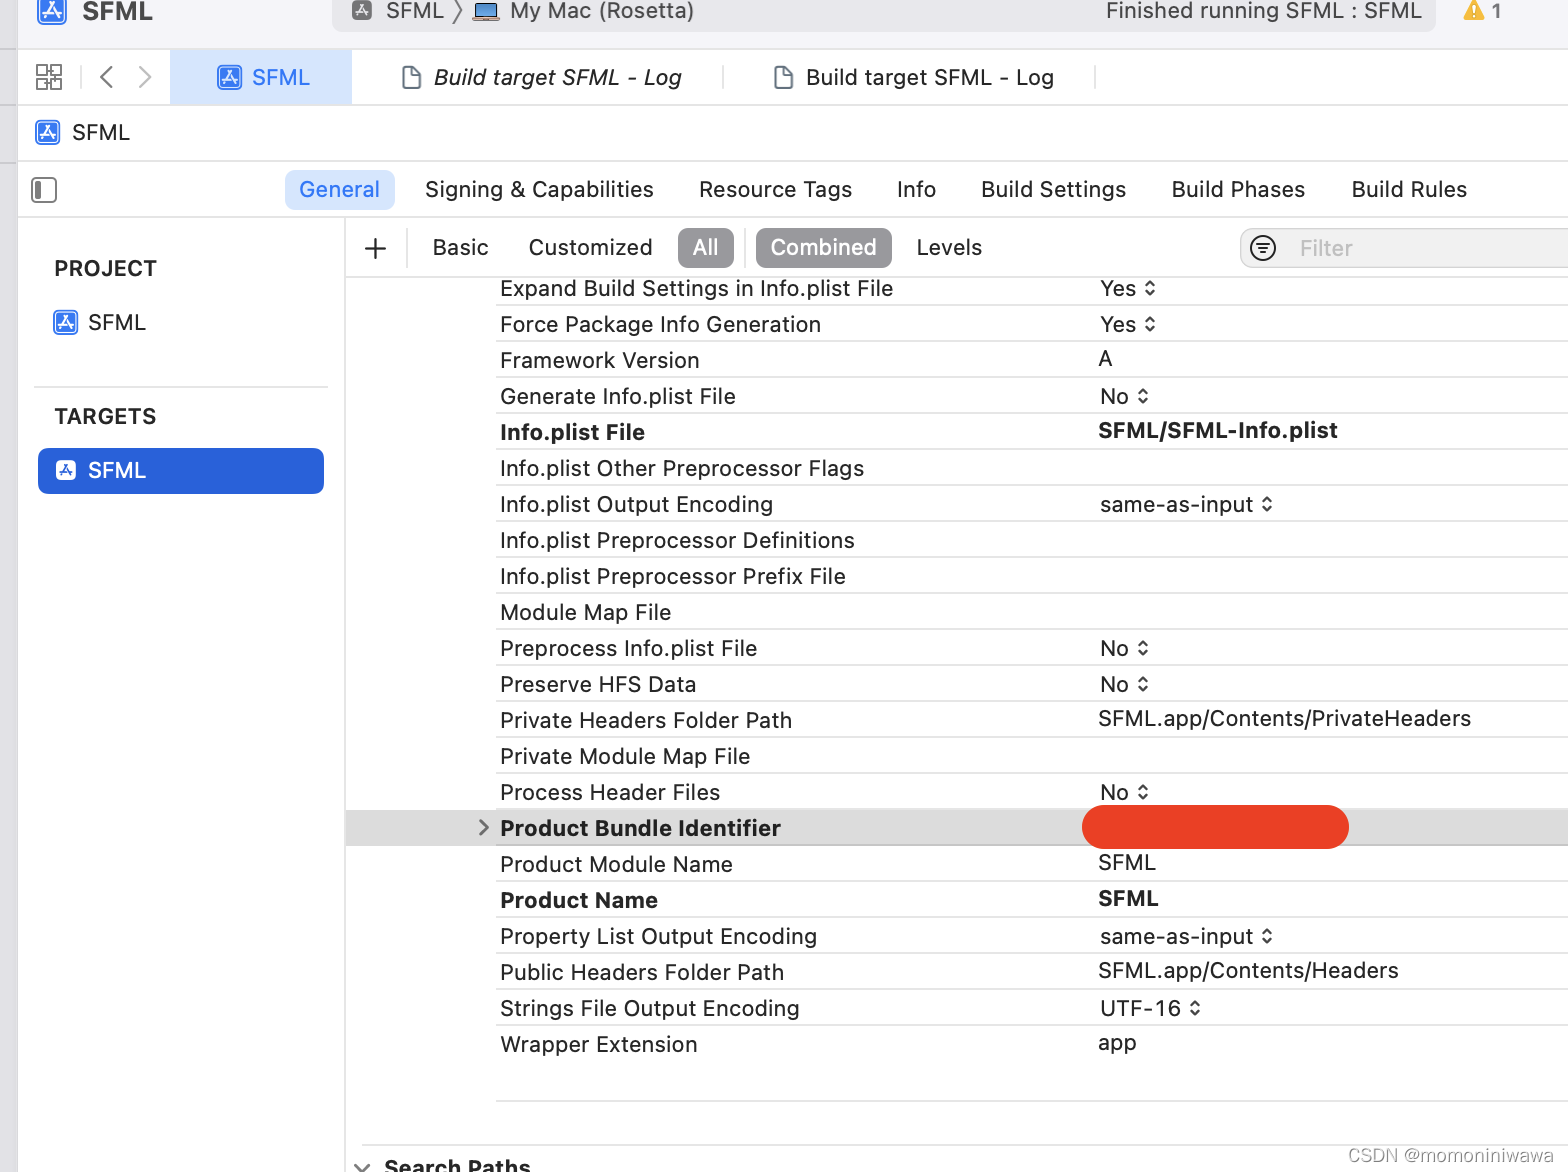Screen dimensions: 1568x1172
Task: Show Basic build settings
Action: (460, 247)
